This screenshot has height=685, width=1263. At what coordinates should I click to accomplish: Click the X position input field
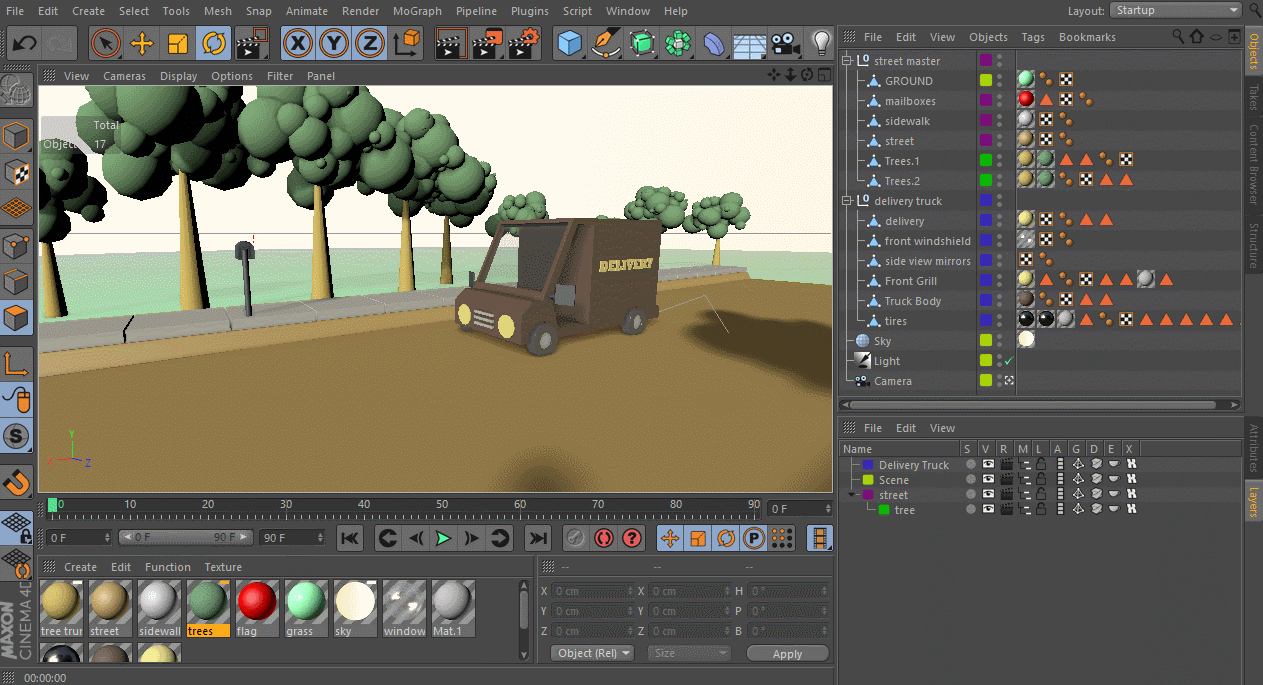click(x=592, y=591)
